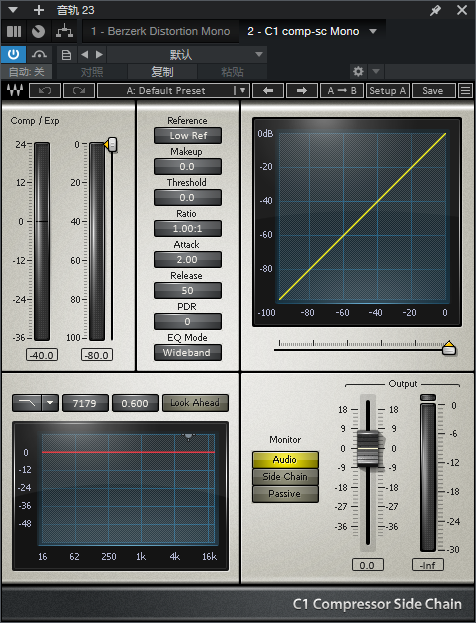Toggle 自动: 关 automation mode
This screenshot has width=476, height=623.
pos(27,72)
